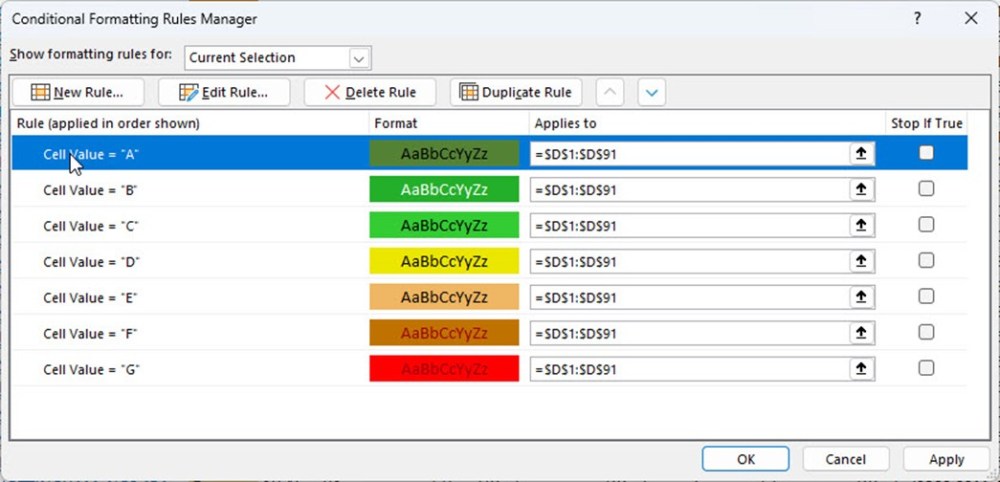Move the rule up with the up arrow
The width and height of the screenshot is (1000, 482).
[610, 92]
